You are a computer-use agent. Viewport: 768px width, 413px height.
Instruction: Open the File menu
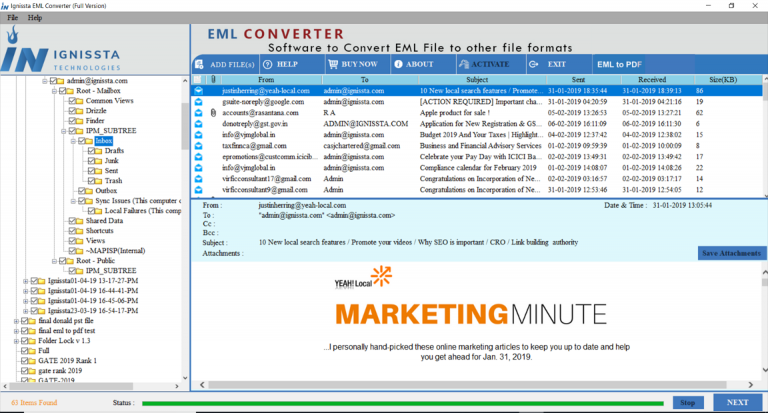point(13,18)
